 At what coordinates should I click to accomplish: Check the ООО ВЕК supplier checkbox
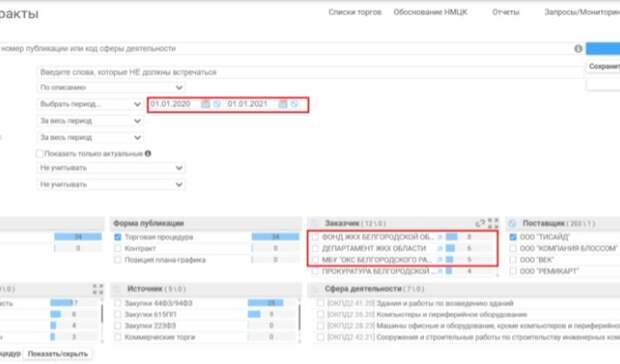click(x=513, y=260)
